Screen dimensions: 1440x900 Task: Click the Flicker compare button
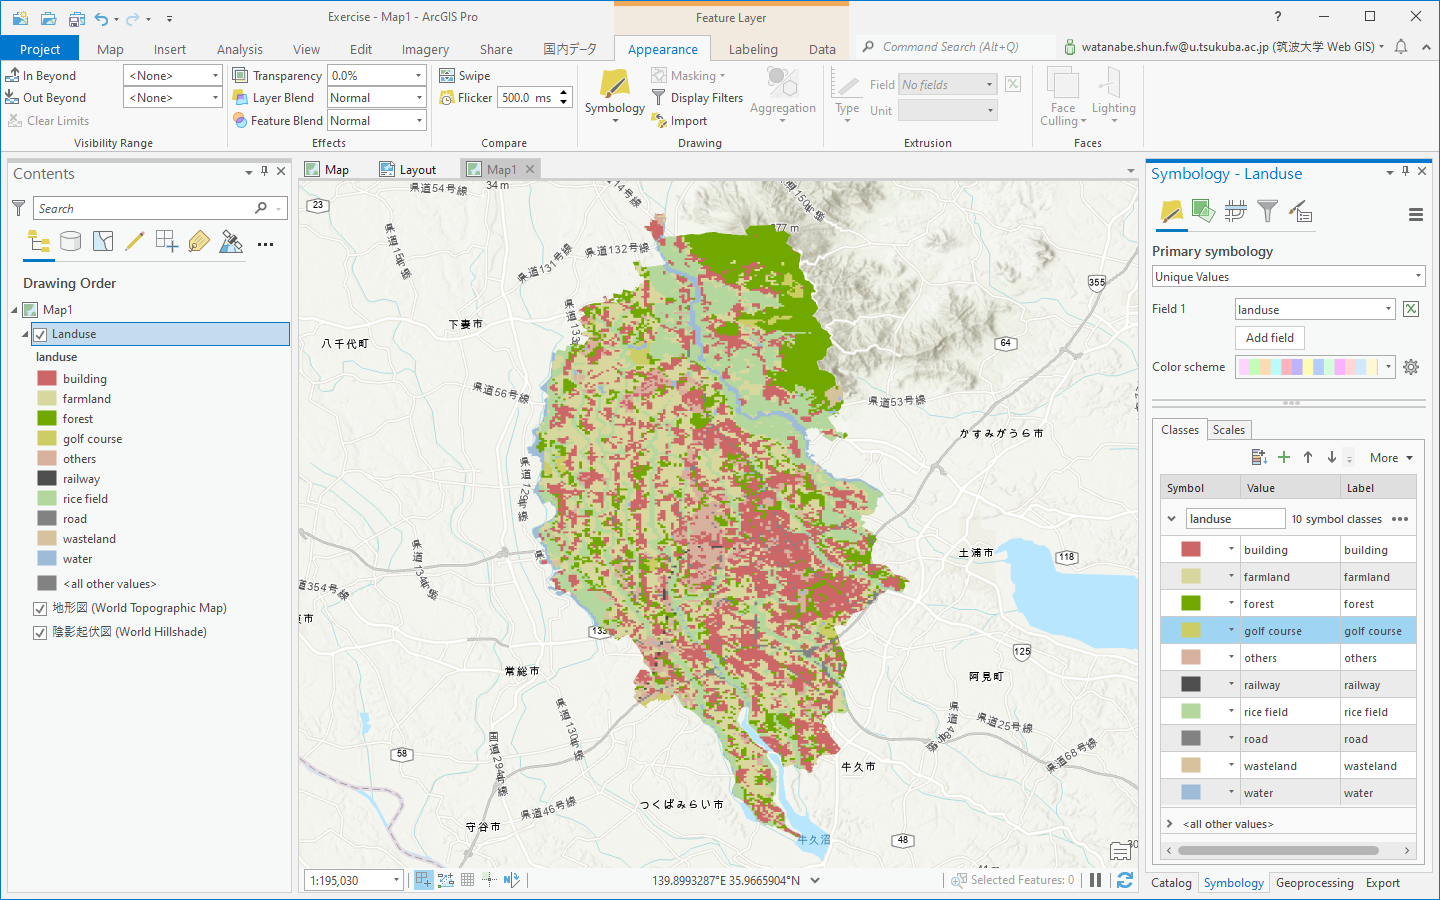tap(466, 98)
